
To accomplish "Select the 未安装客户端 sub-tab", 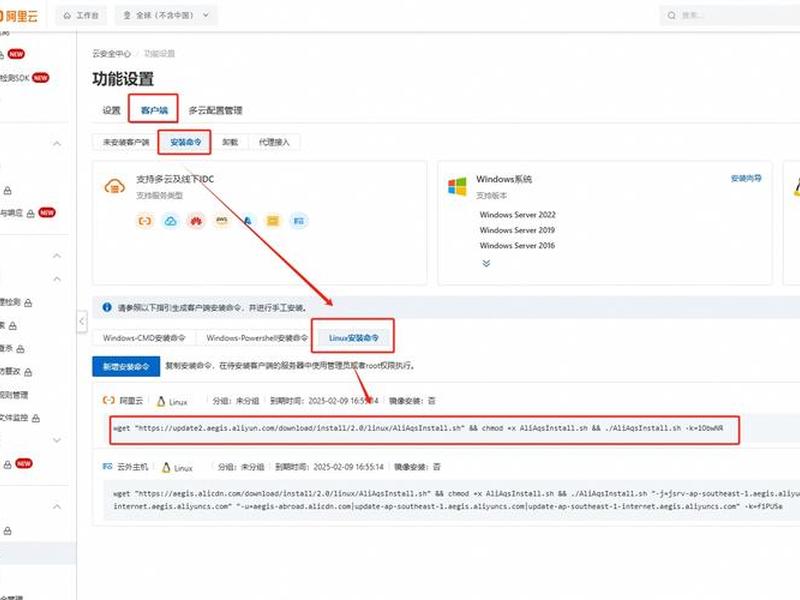I will (126, 142).
